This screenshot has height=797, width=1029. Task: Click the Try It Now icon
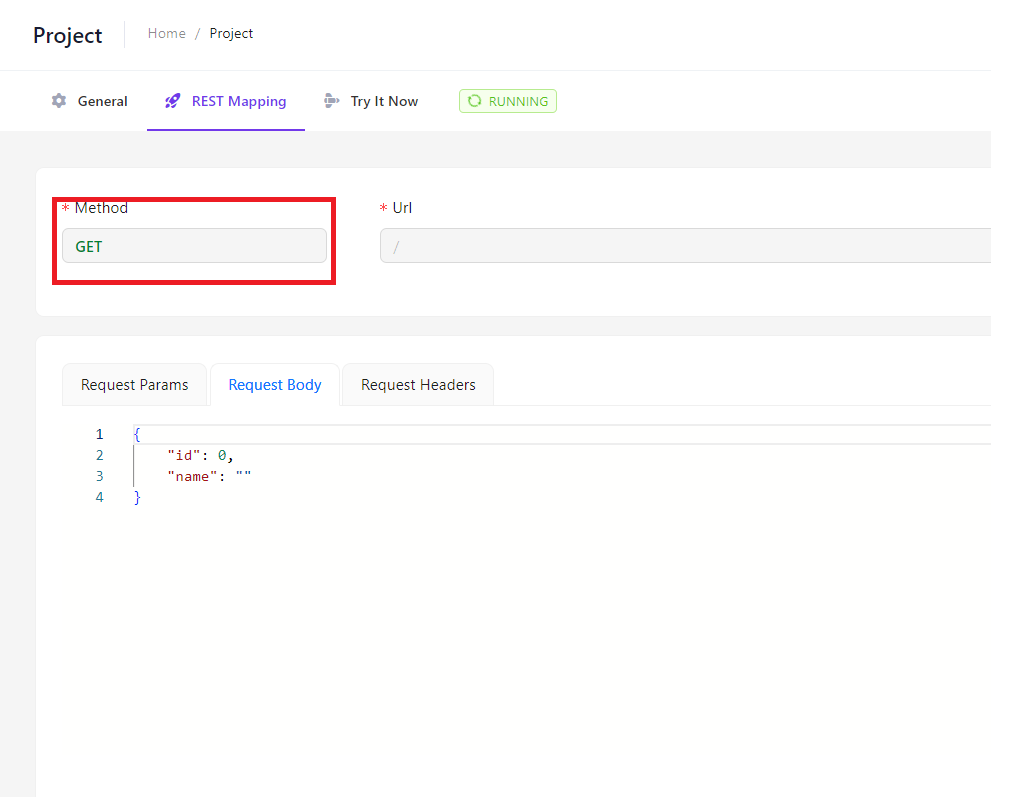click(331, 101)
